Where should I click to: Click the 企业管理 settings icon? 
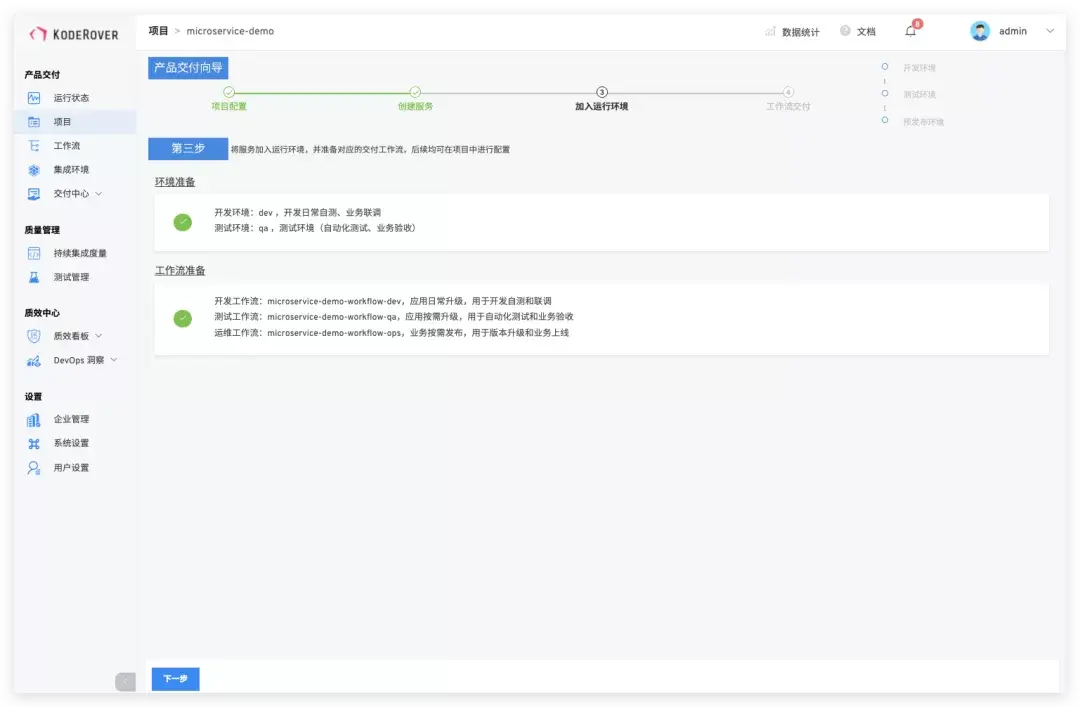[x=33, y=419]
